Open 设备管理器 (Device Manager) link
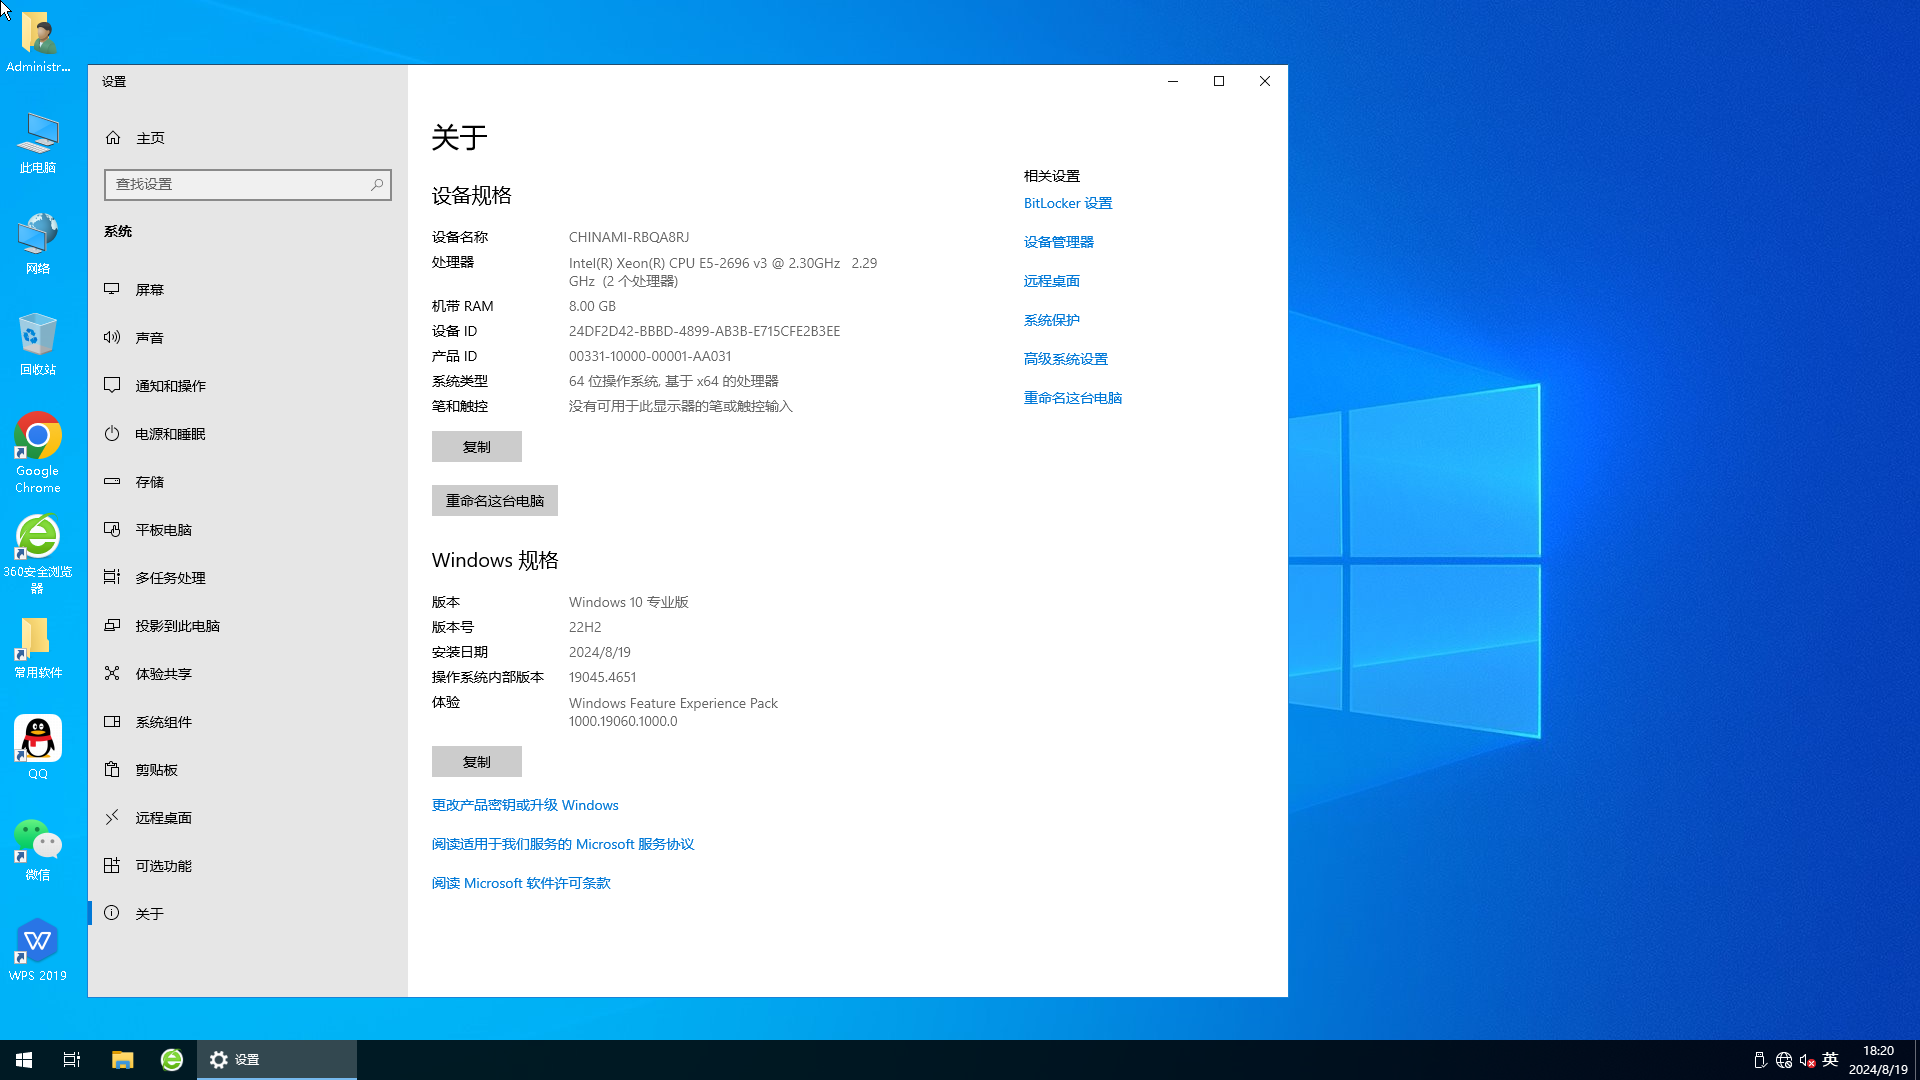 point(1059,241)
